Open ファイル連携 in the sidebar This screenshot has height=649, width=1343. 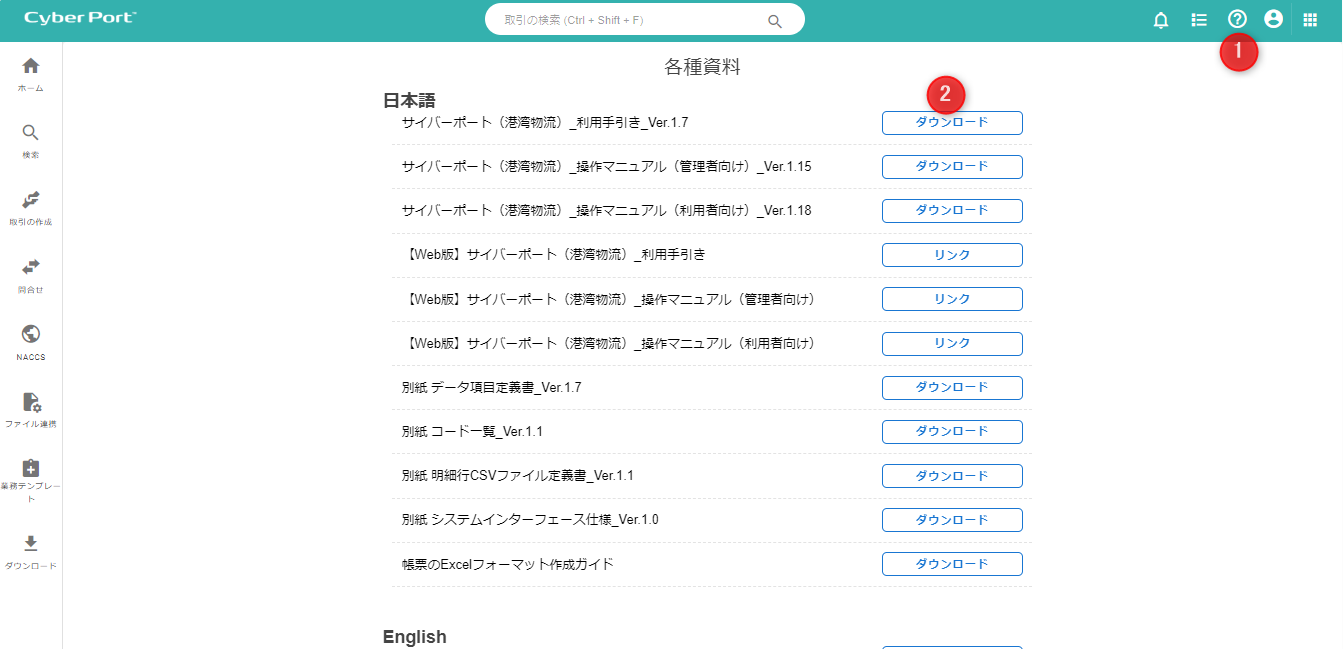coord(31,403)
